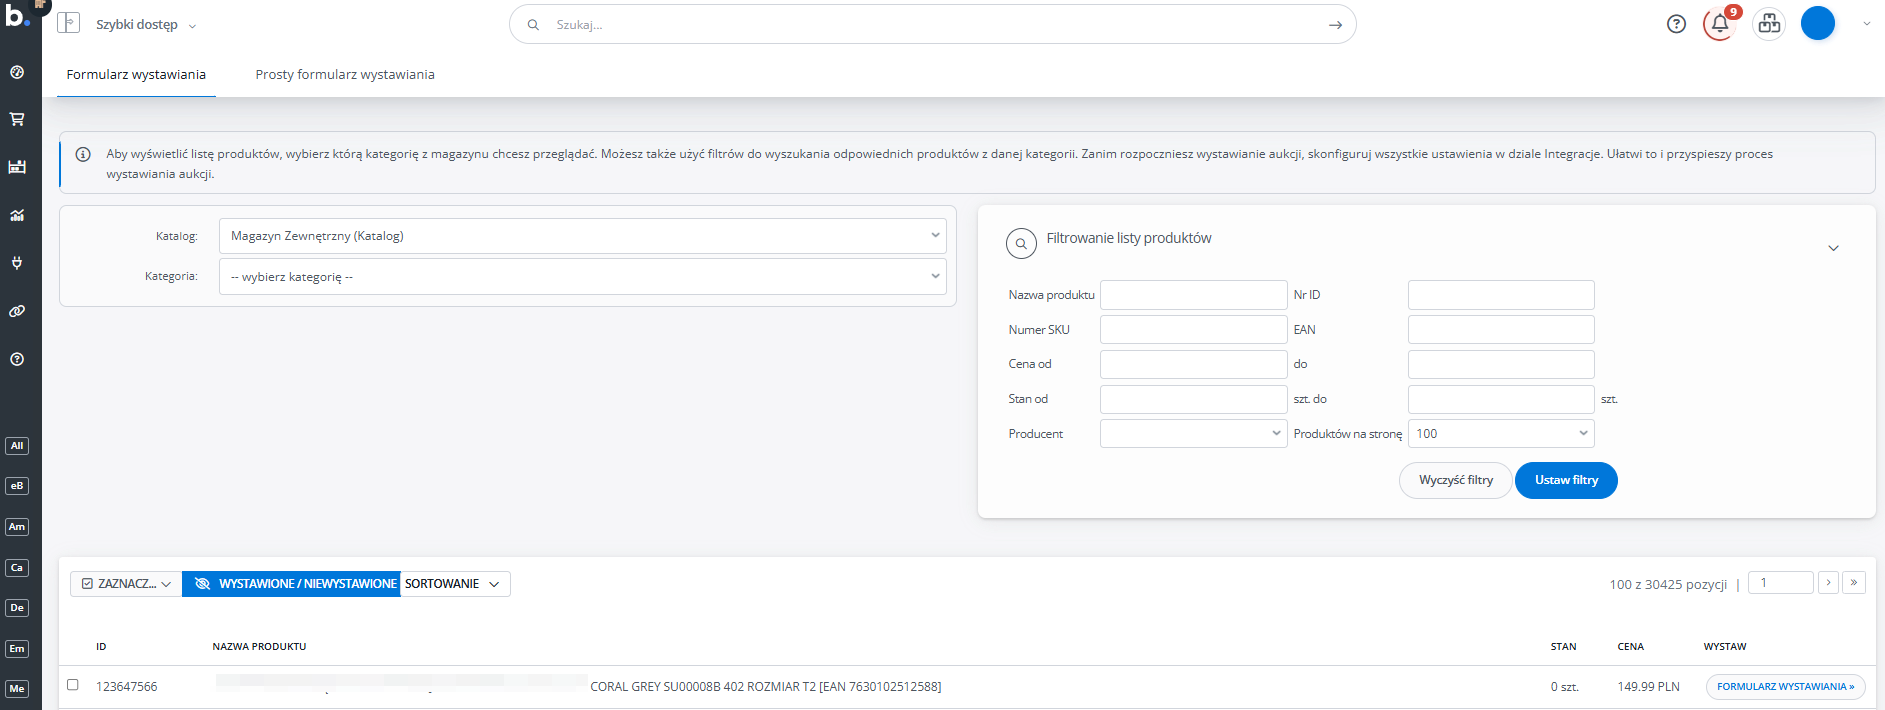Open the notifications bell icon
Image resolution: width=1885 pixels, height=710 pixels.
[1719, 24]
